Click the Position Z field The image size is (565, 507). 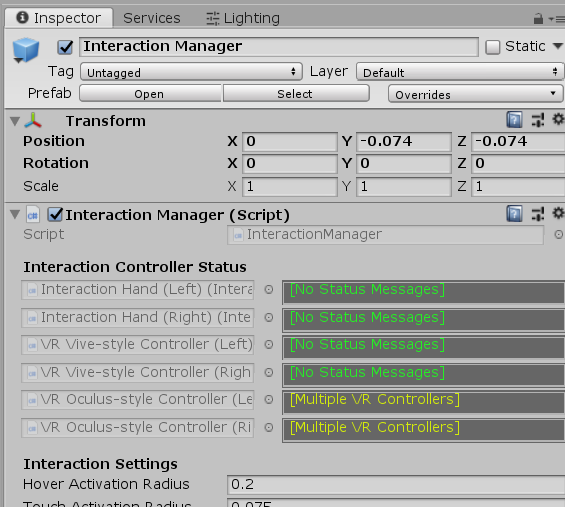(518, 141)
